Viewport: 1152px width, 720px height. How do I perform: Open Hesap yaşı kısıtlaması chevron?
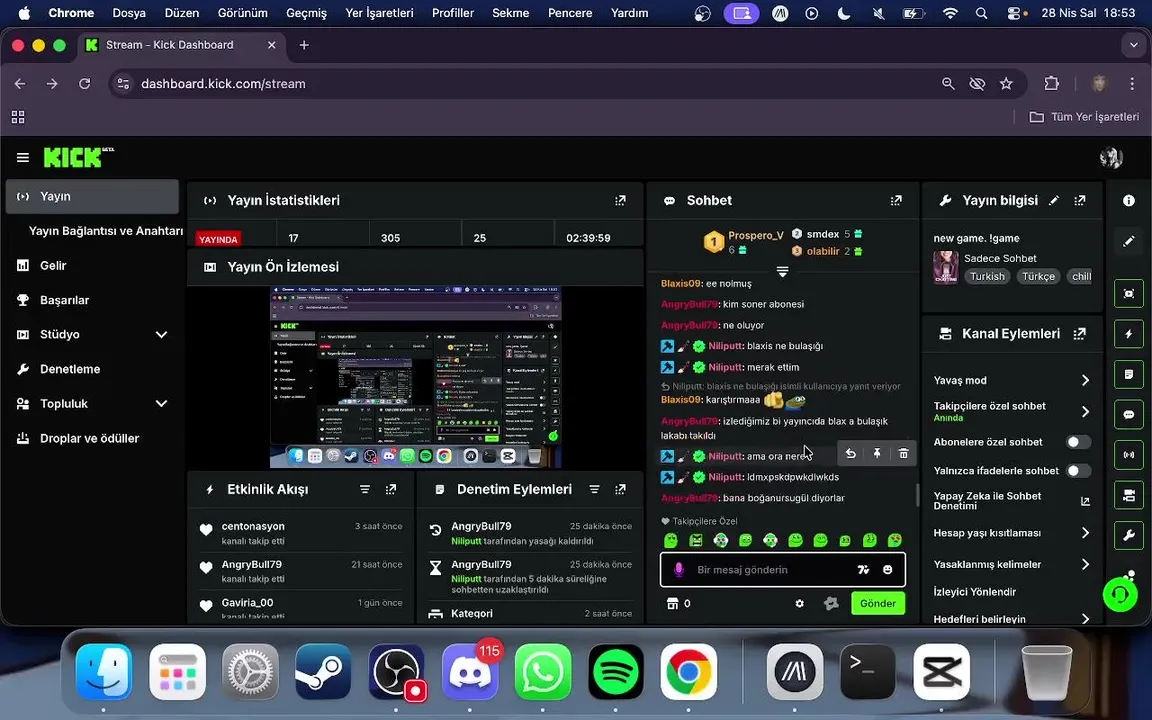click(x=1085, y=533)
